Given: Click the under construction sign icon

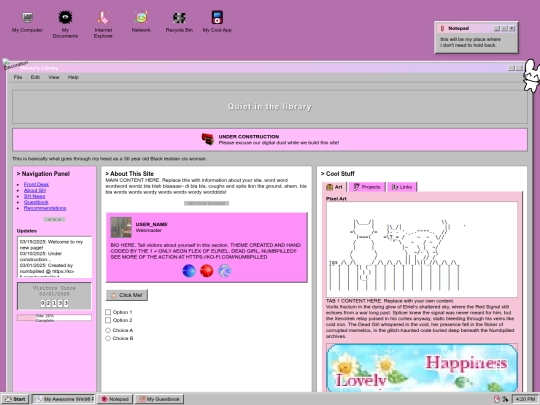Looking at the screenshot, I should click(x=208, y=139).
